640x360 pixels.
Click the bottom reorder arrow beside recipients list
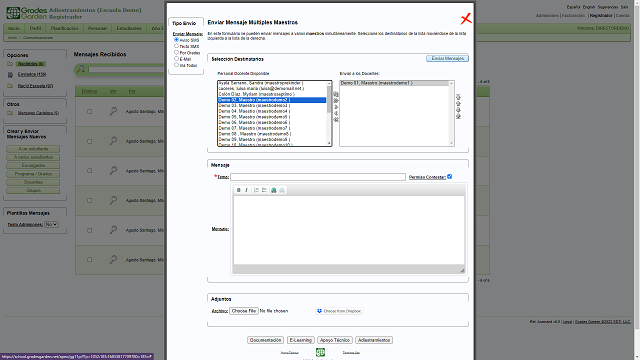458,117
